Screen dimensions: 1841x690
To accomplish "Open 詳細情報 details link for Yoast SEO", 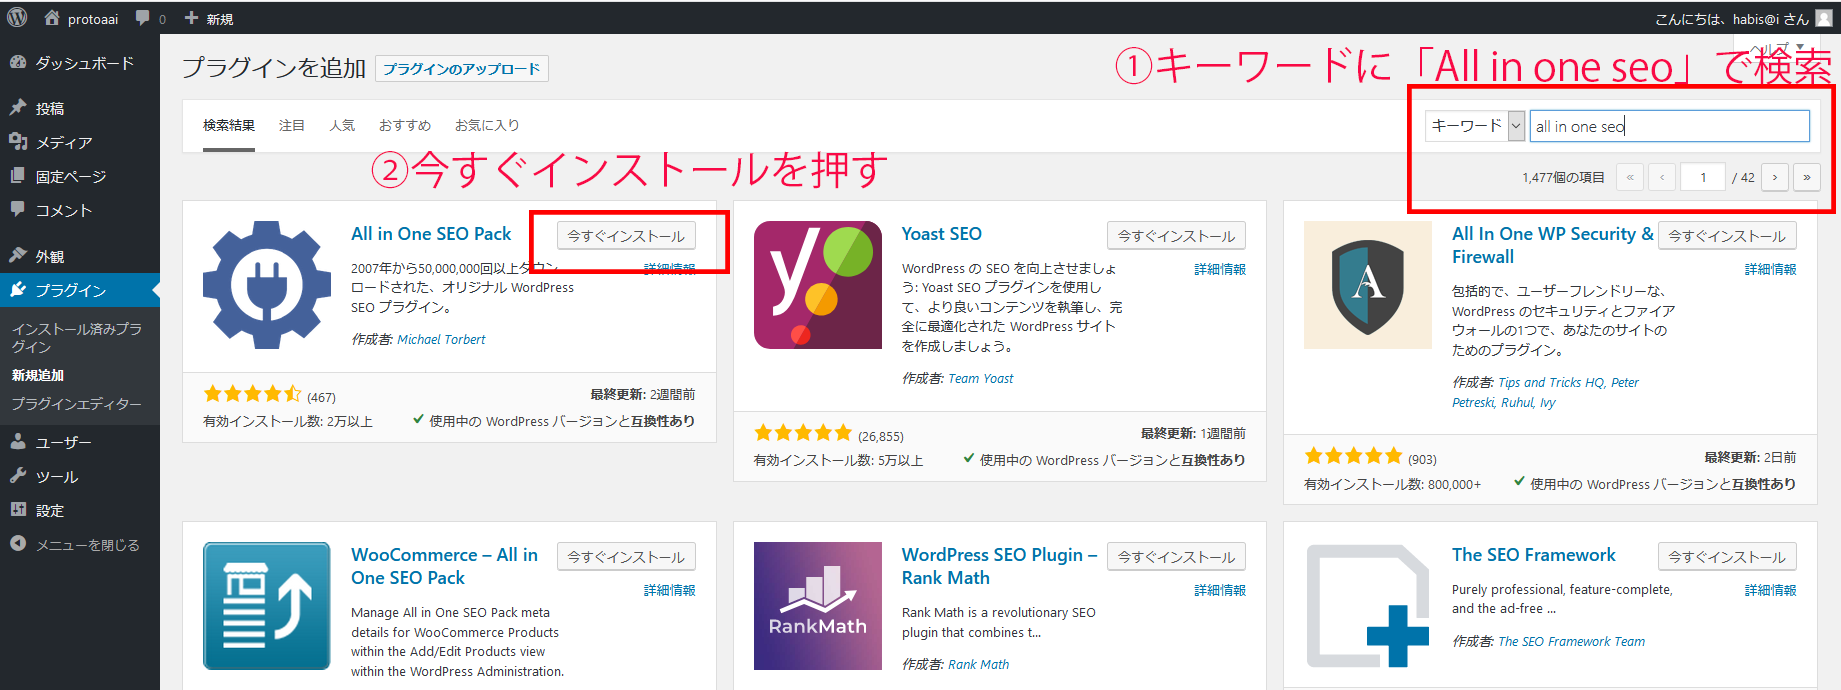I will tap(1219, 269).
